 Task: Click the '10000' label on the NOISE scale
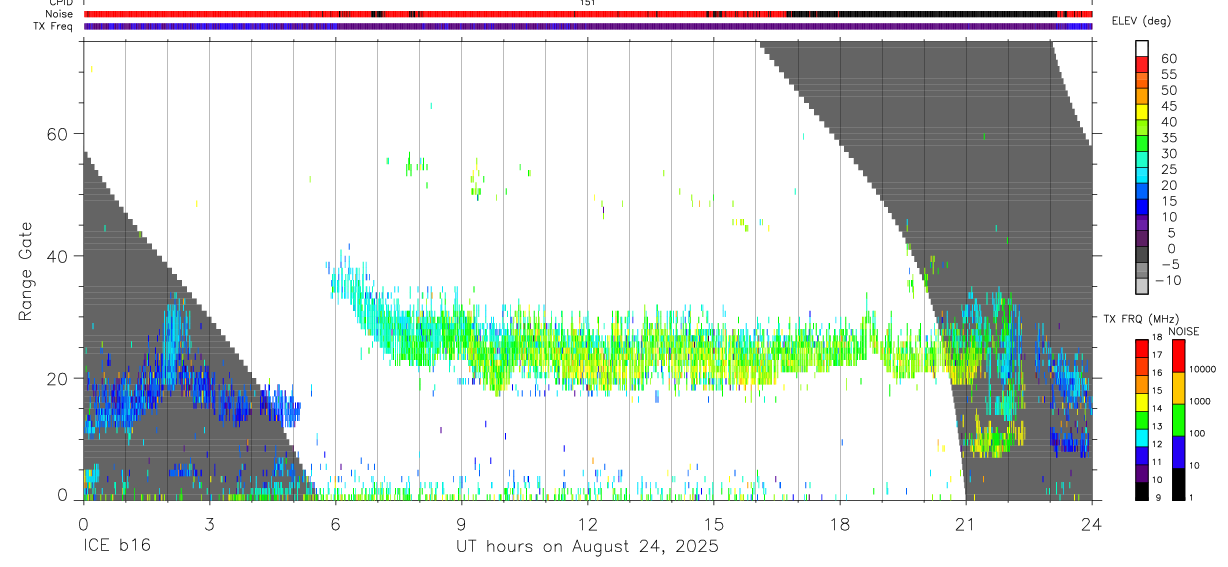pos(1204,369)
